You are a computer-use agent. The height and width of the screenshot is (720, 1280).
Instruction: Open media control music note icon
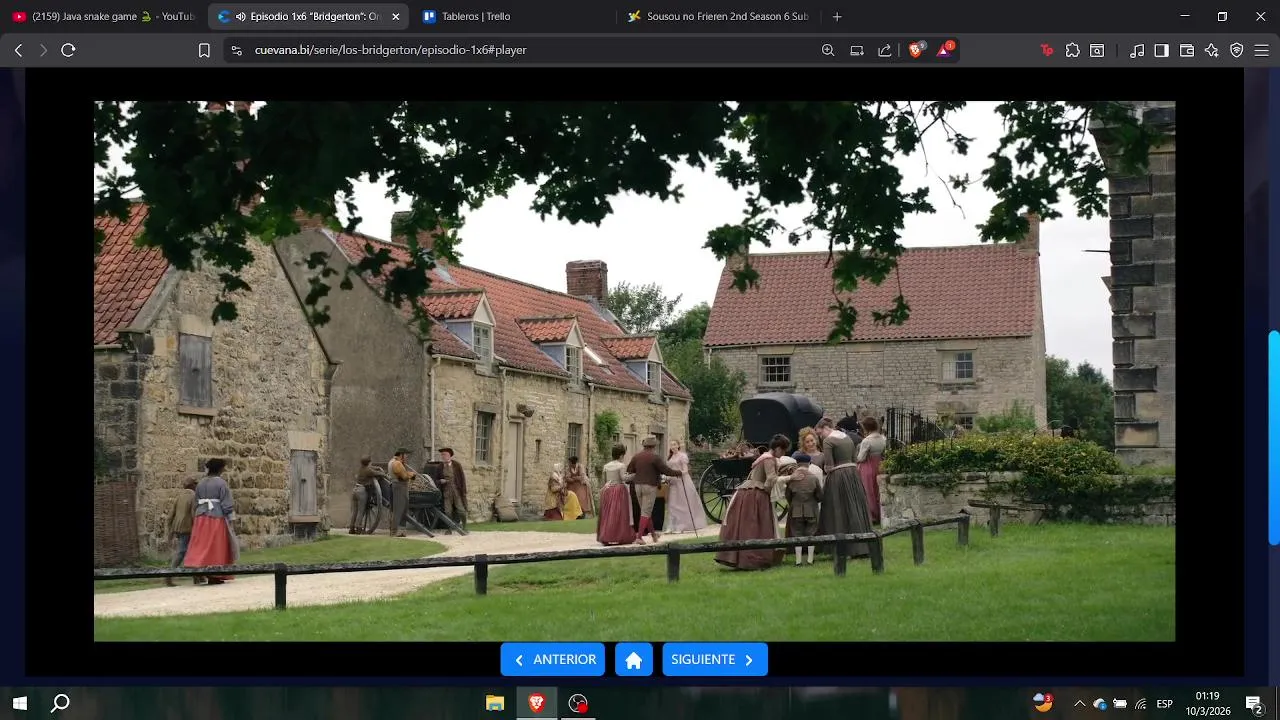1137,50
